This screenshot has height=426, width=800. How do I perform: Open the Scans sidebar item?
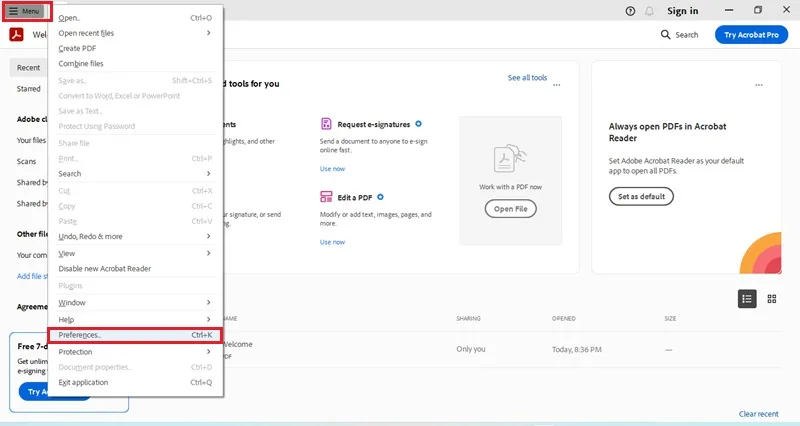click(x=27, y=161)
